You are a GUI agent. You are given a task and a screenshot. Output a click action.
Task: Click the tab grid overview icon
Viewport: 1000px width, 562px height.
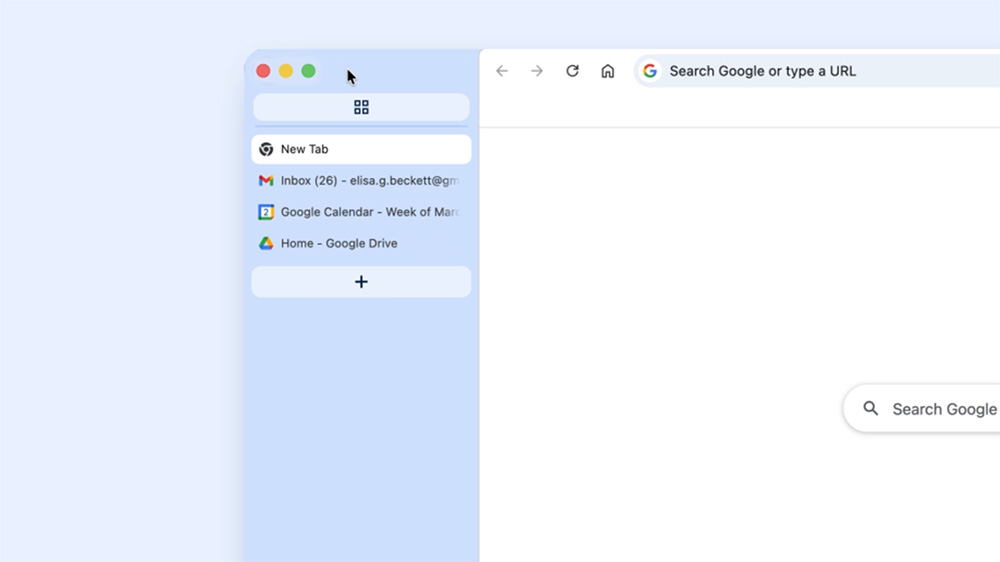point(361,107)
